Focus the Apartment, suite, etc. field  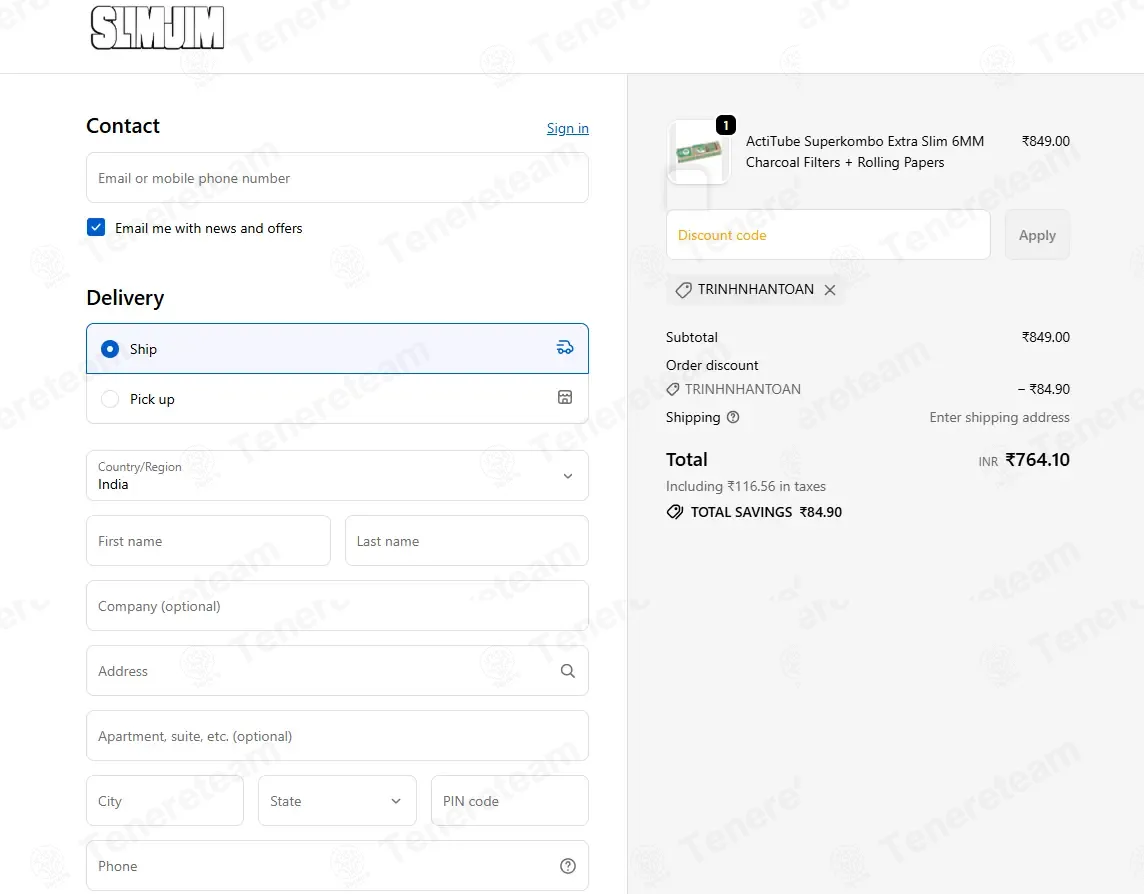click(x=337, y=736)
